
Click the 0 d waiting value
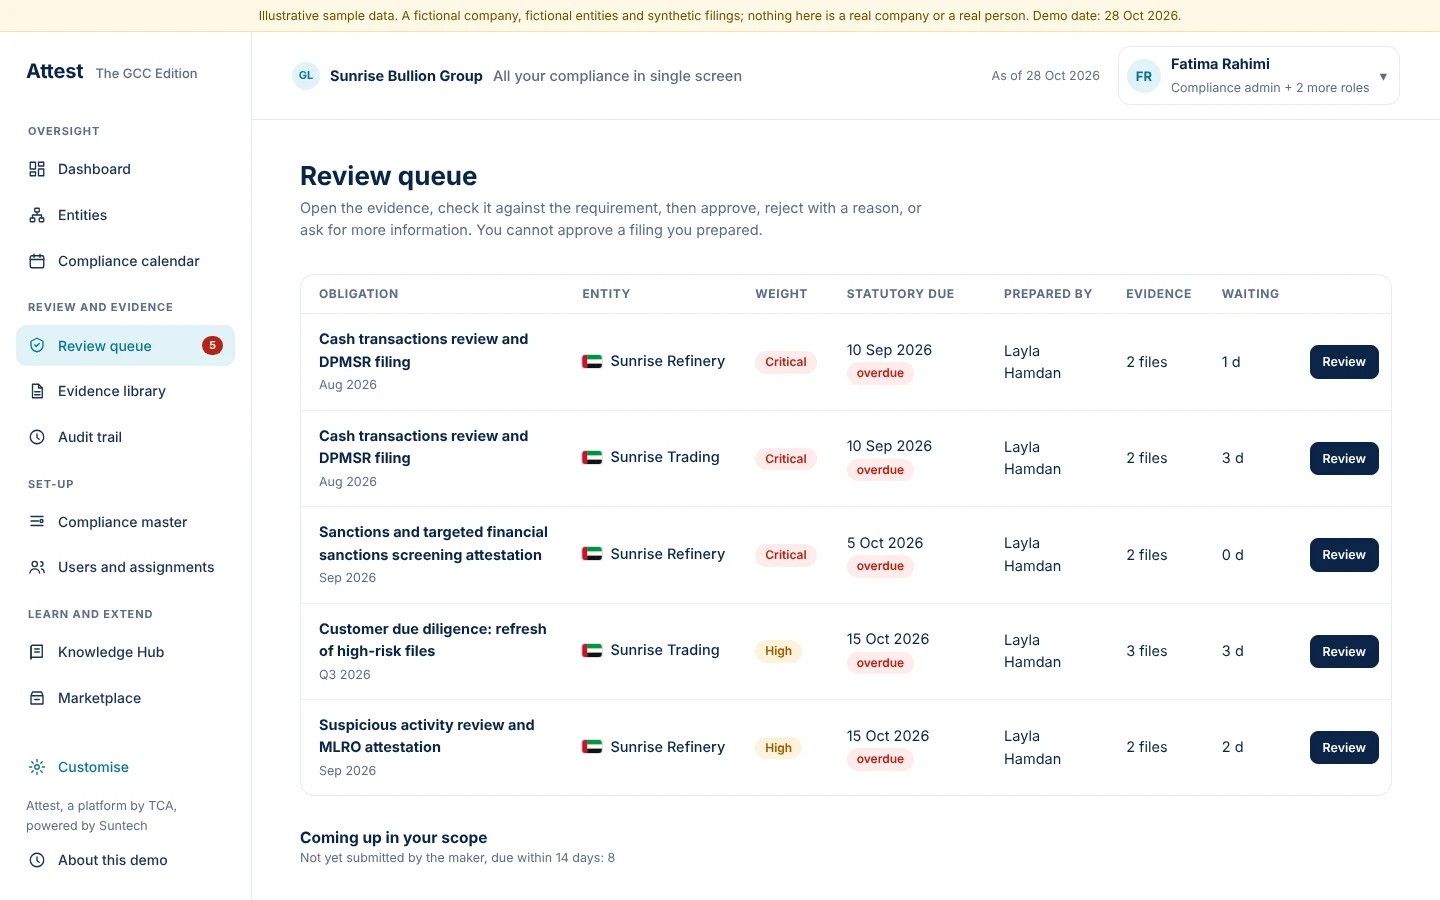coord(1233,555)
